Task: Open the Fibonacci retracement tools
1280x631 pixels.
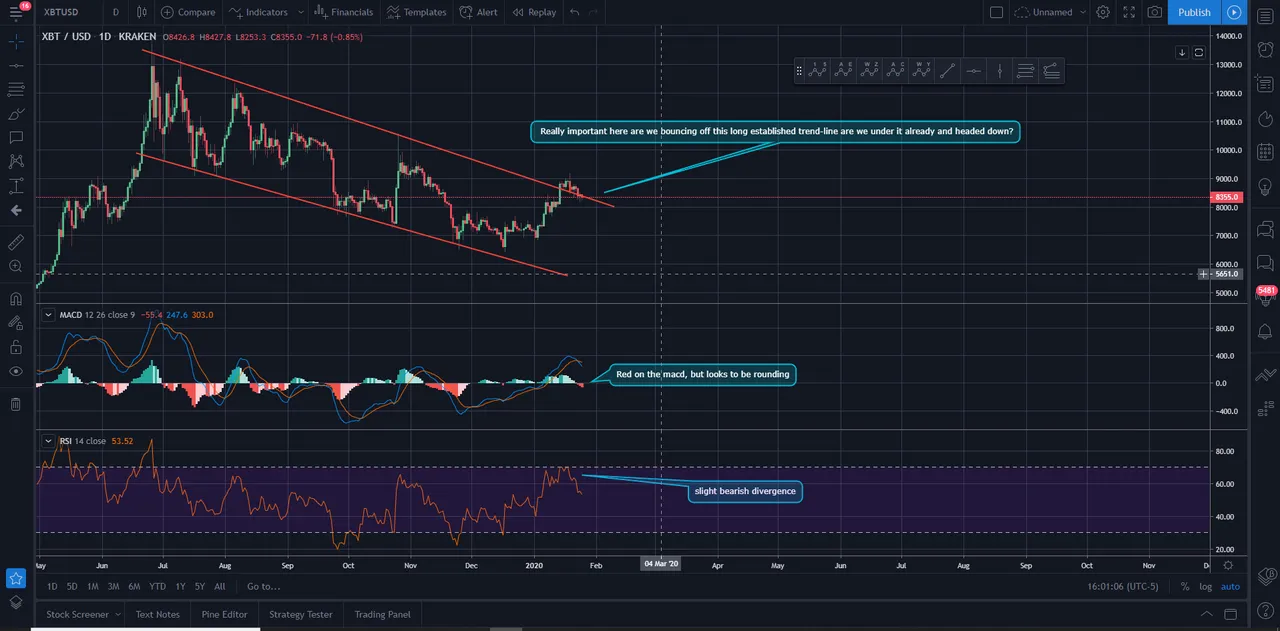Action: 15,89
